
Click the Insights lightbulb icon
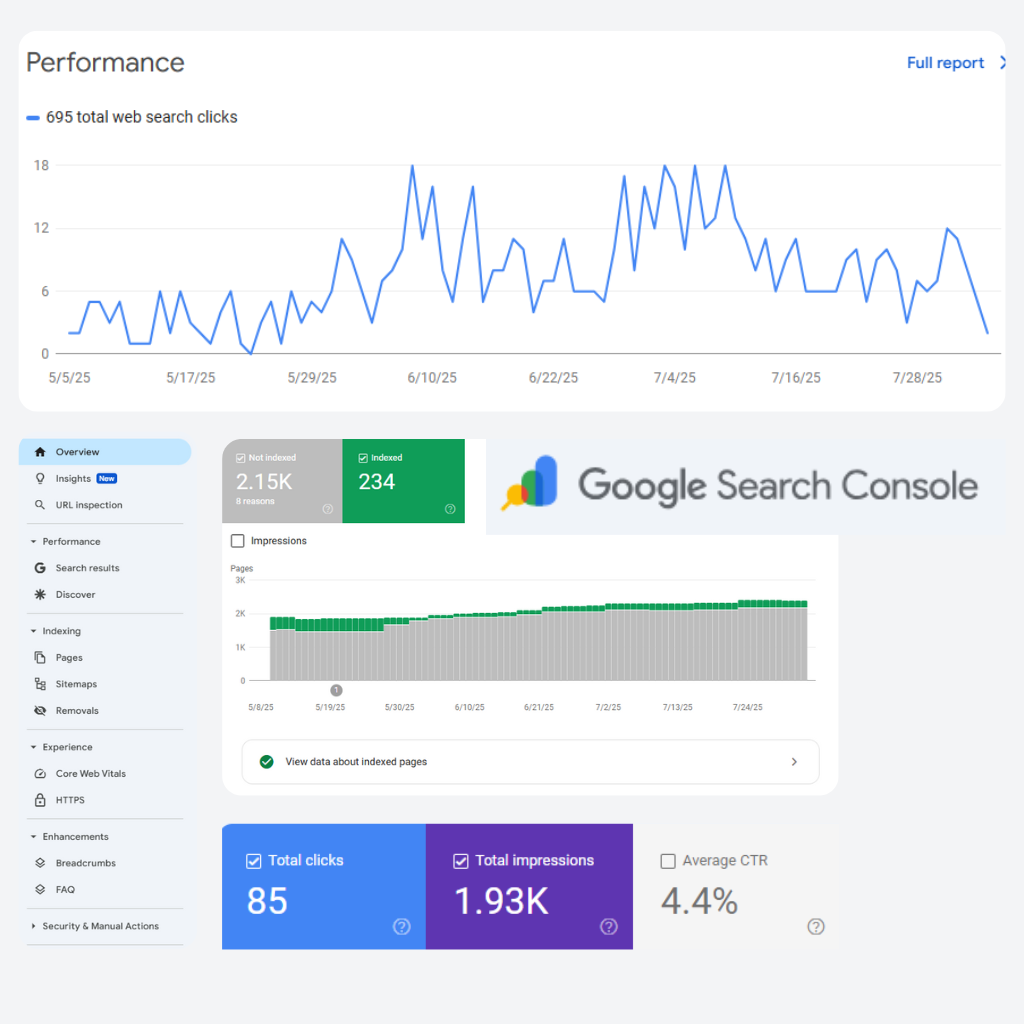pos(40,479)
